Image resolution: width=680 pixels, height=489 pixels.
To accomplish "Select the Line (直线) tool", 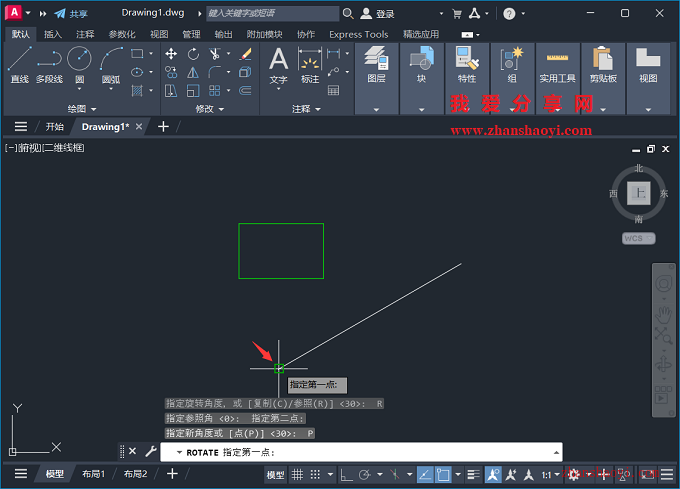I will [x=20, y=65].
